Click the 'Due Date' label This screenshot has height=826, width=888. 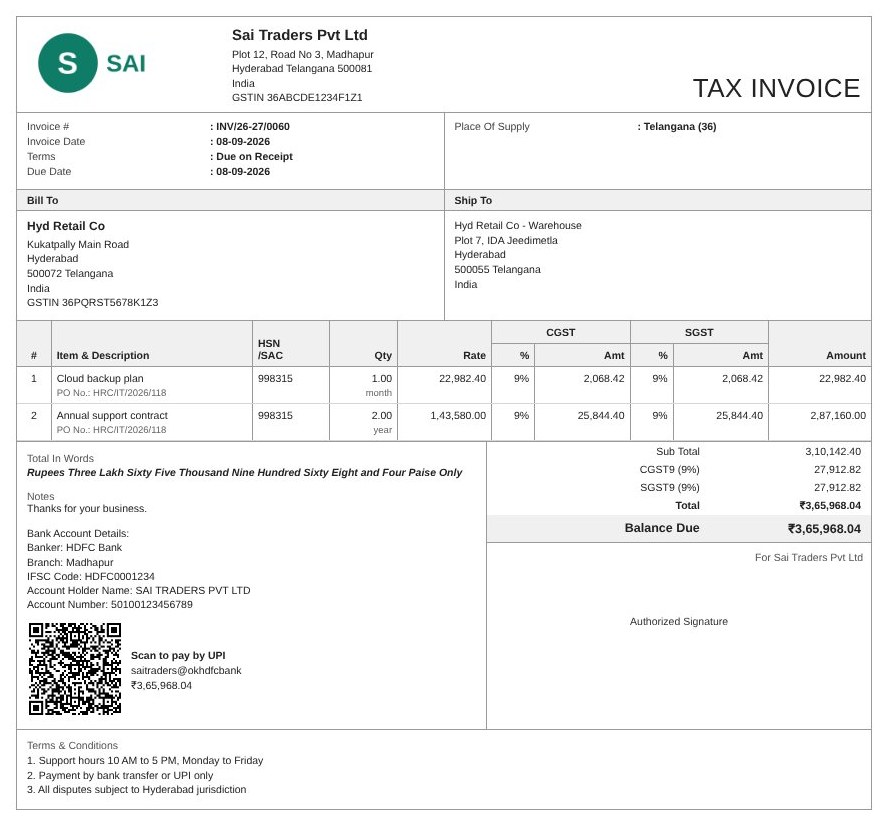(49, 172)
